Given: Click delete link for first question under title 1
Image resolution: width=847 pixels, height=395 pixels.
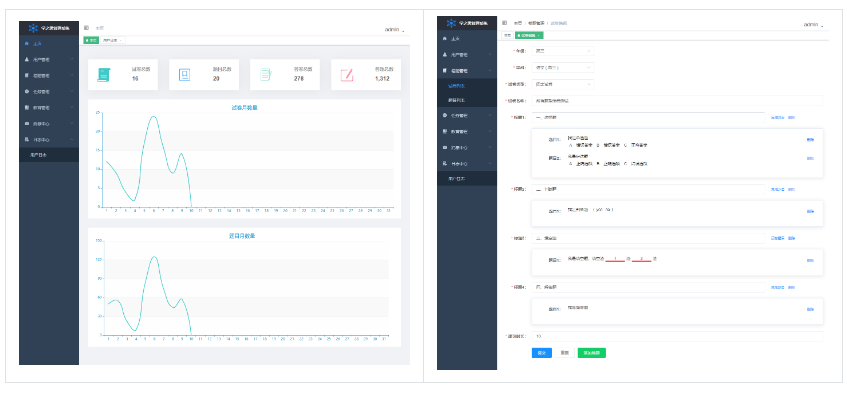Looking at the screenshot, I should pyautogui.click(x=810, y=140).
